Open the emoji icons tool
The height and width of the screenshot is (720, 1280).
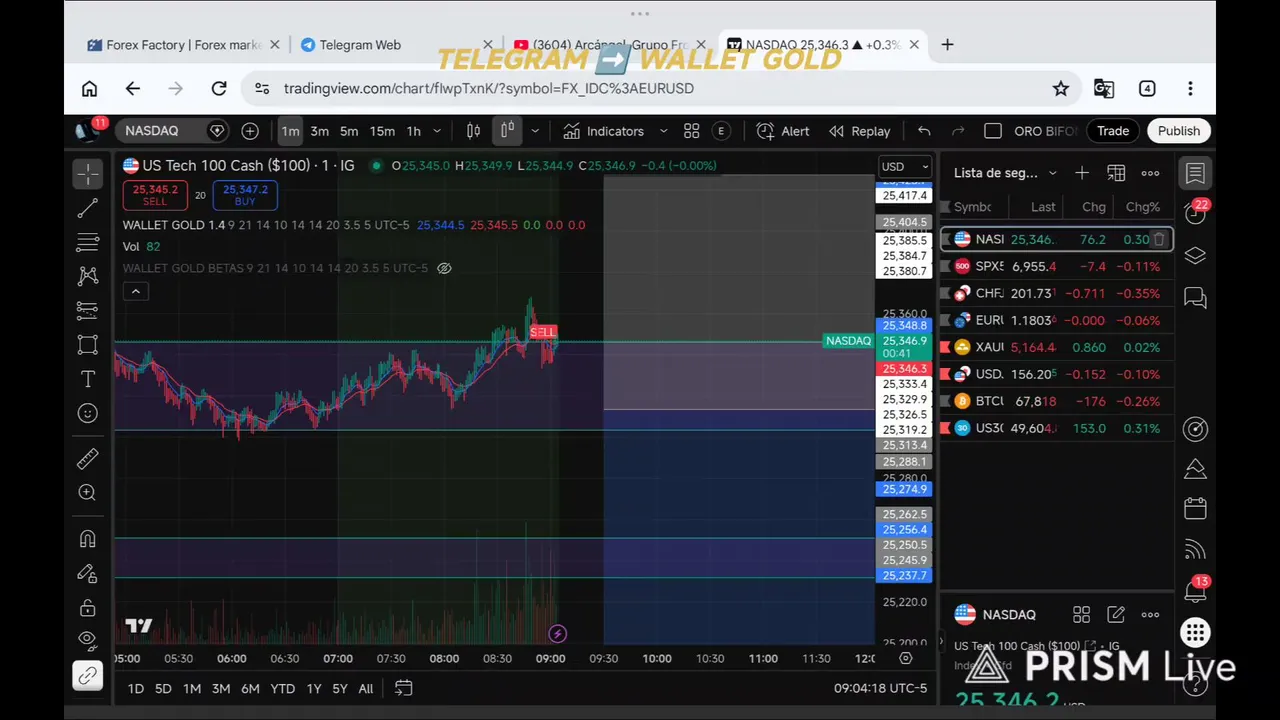(88, 413)
